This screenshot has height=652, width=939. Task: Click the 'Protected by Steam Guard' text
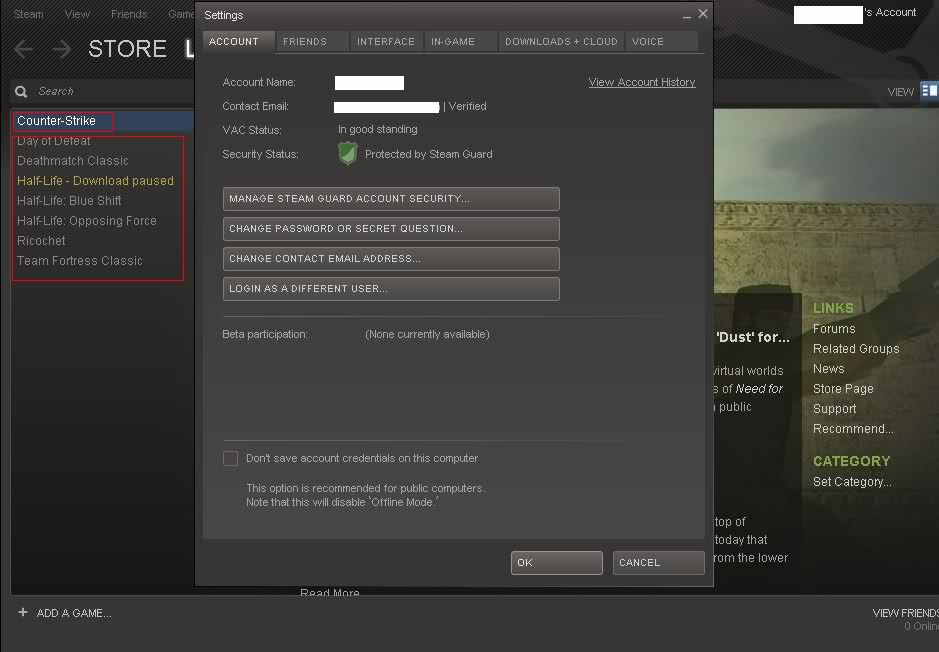coord(429,154)
